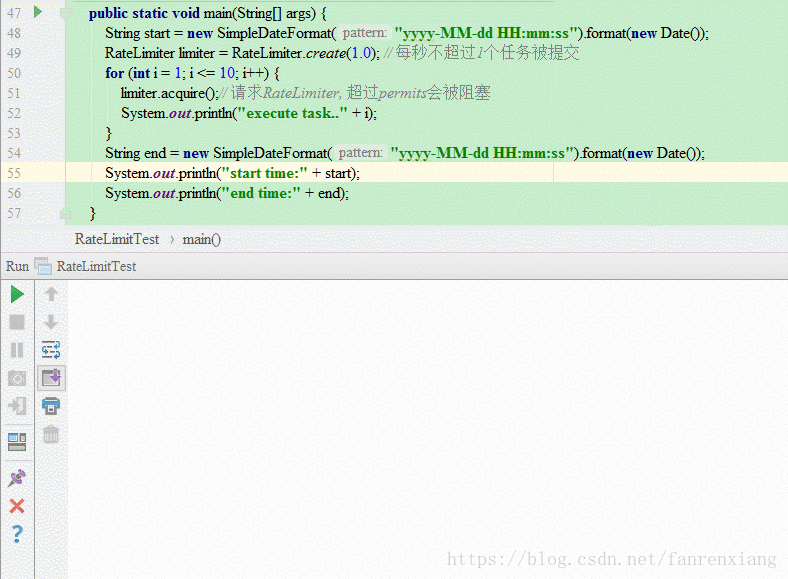Stop the running process

coord(17,322)
